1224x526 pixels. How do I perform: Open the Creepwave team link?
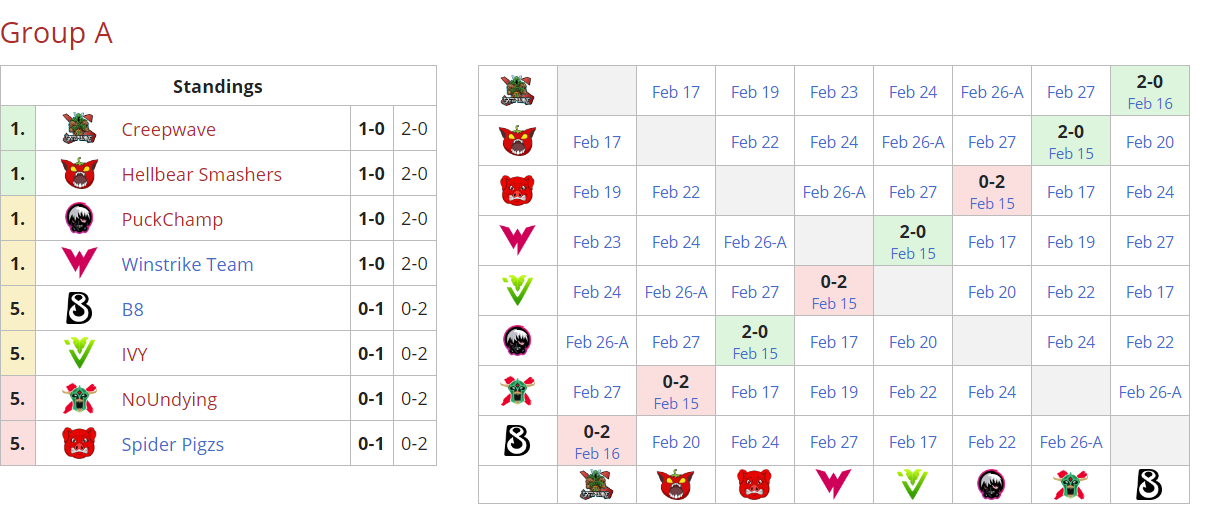pos(168,130)
